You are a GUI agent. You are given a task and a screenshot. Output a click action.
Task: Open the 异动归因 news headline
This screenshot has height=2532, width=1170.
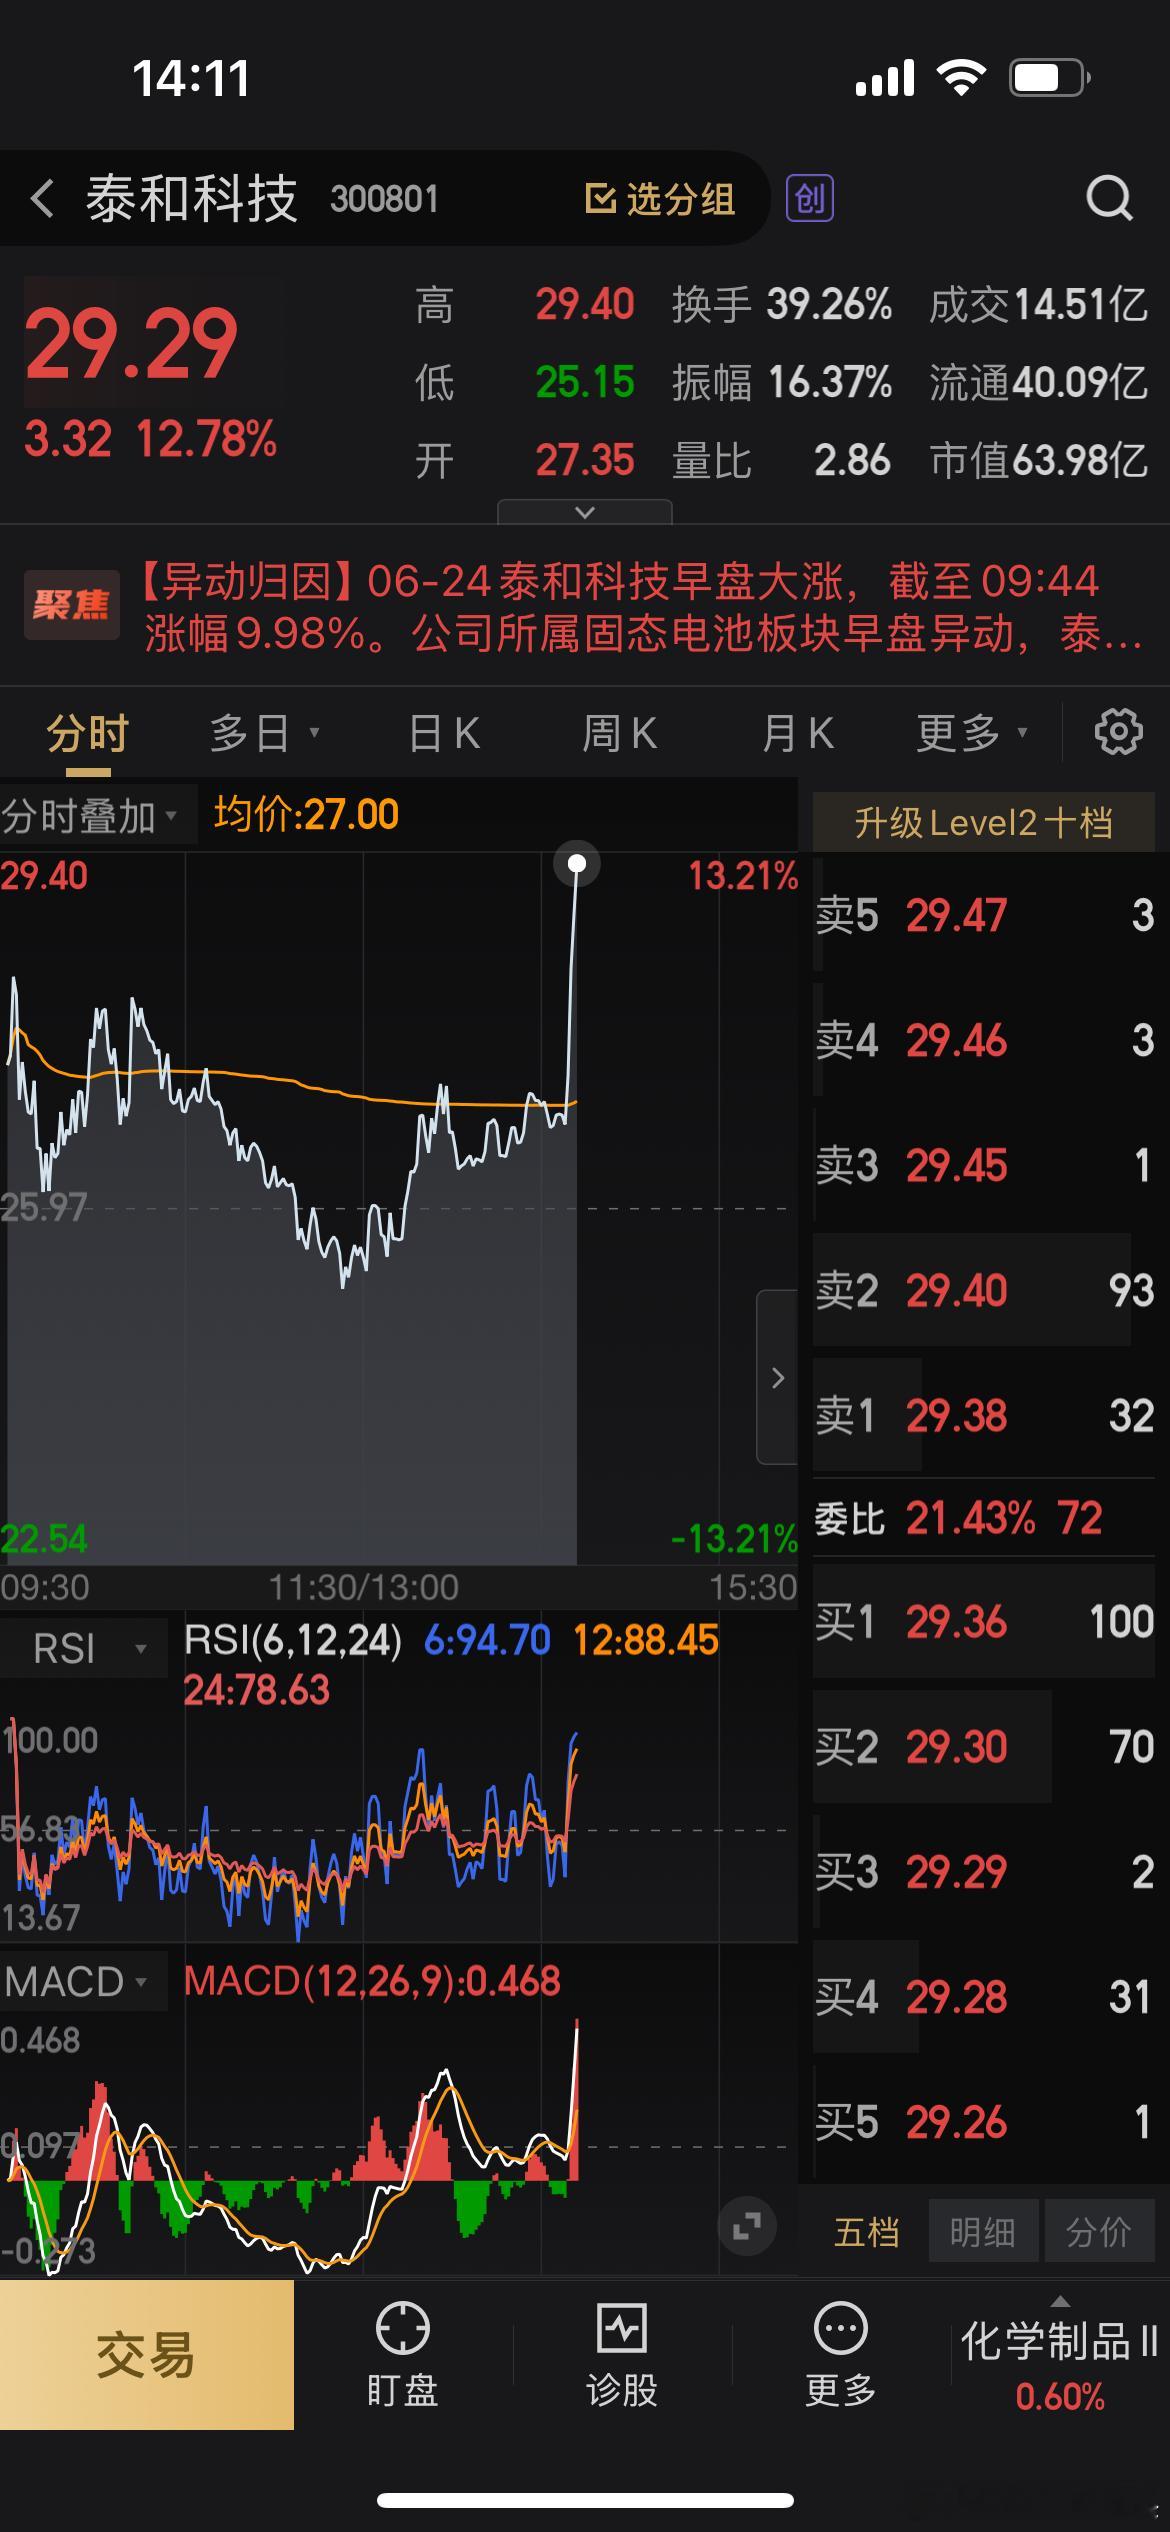[640, 606]
